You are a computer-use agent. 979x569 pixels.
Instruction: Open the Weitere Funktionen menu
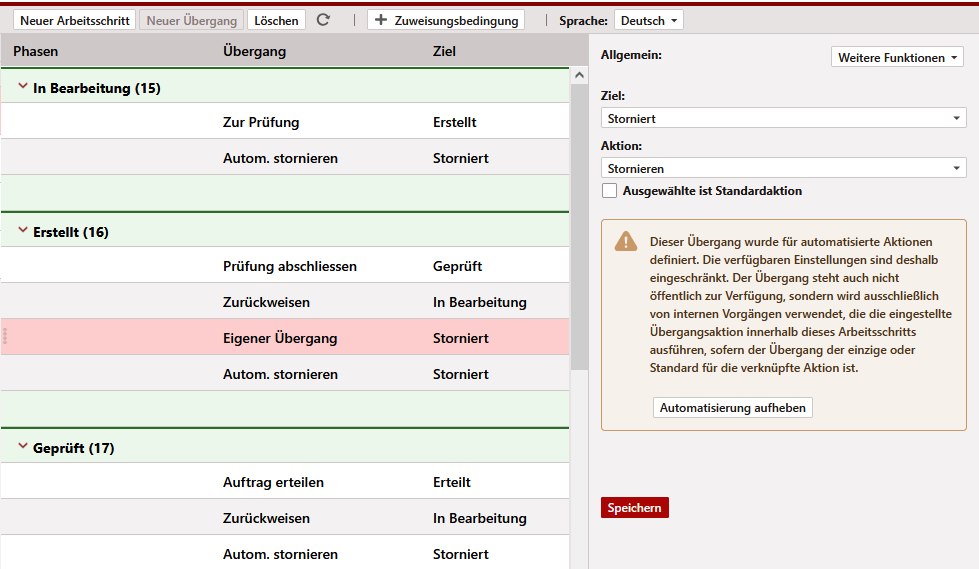click(896, 58)
